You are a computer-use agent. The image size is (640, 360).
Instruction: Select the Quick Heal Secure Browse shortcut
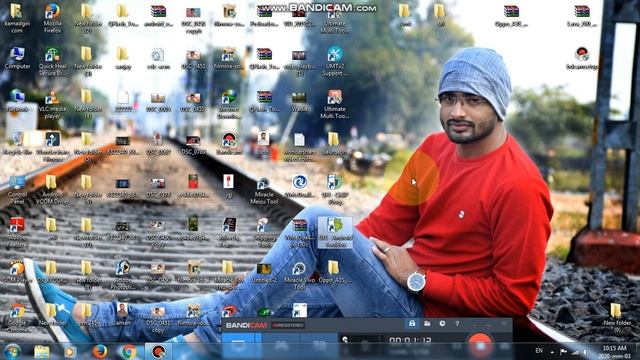(53, 62)
